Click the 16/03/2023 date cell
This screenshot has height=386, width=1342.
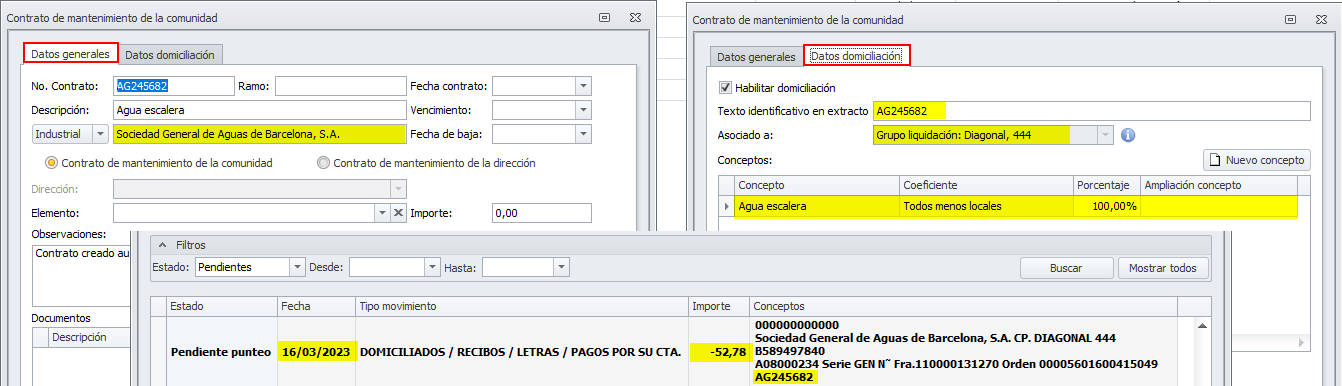point(316,352)
